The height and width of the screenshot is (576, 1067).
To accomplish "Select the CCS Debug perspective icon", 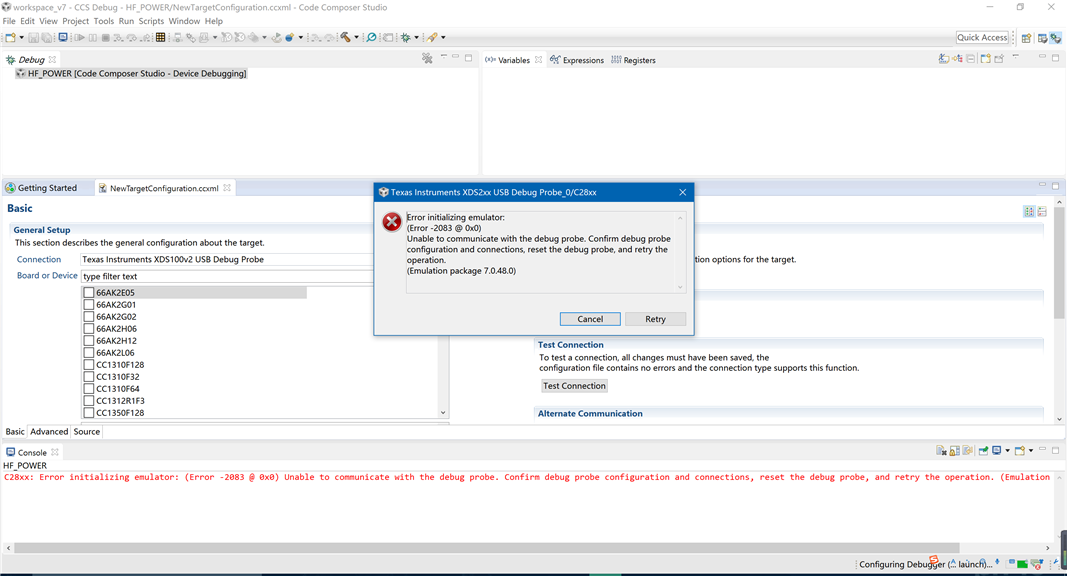I will click(1055, 38).
